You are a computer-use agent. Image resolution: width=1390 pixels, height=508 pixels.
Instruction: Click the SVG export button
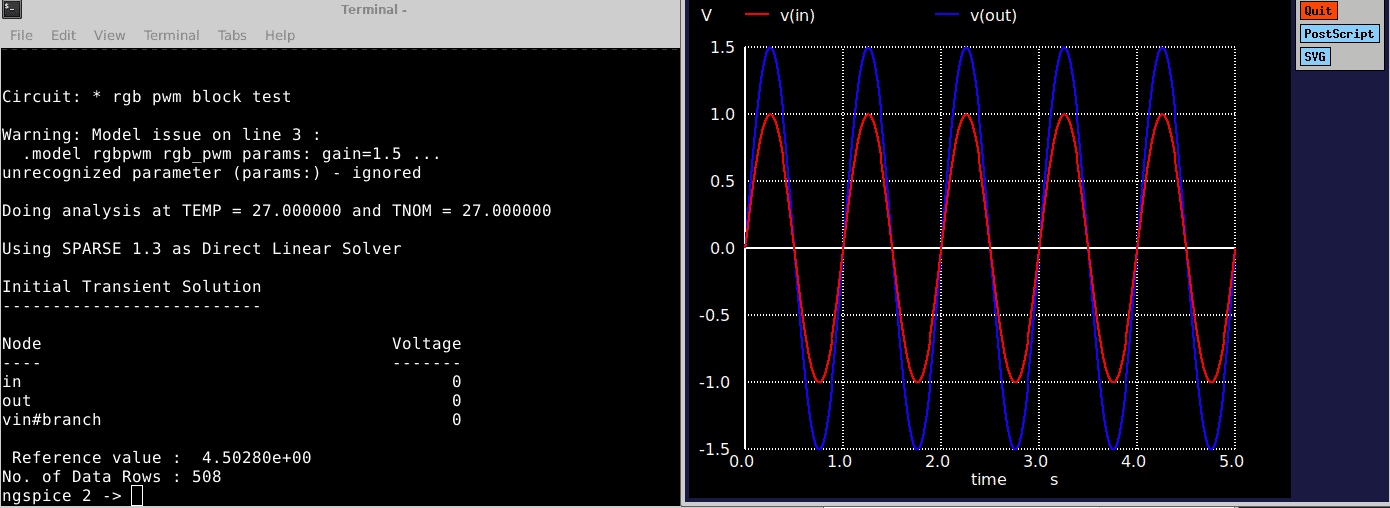(x=1315, y=57)
